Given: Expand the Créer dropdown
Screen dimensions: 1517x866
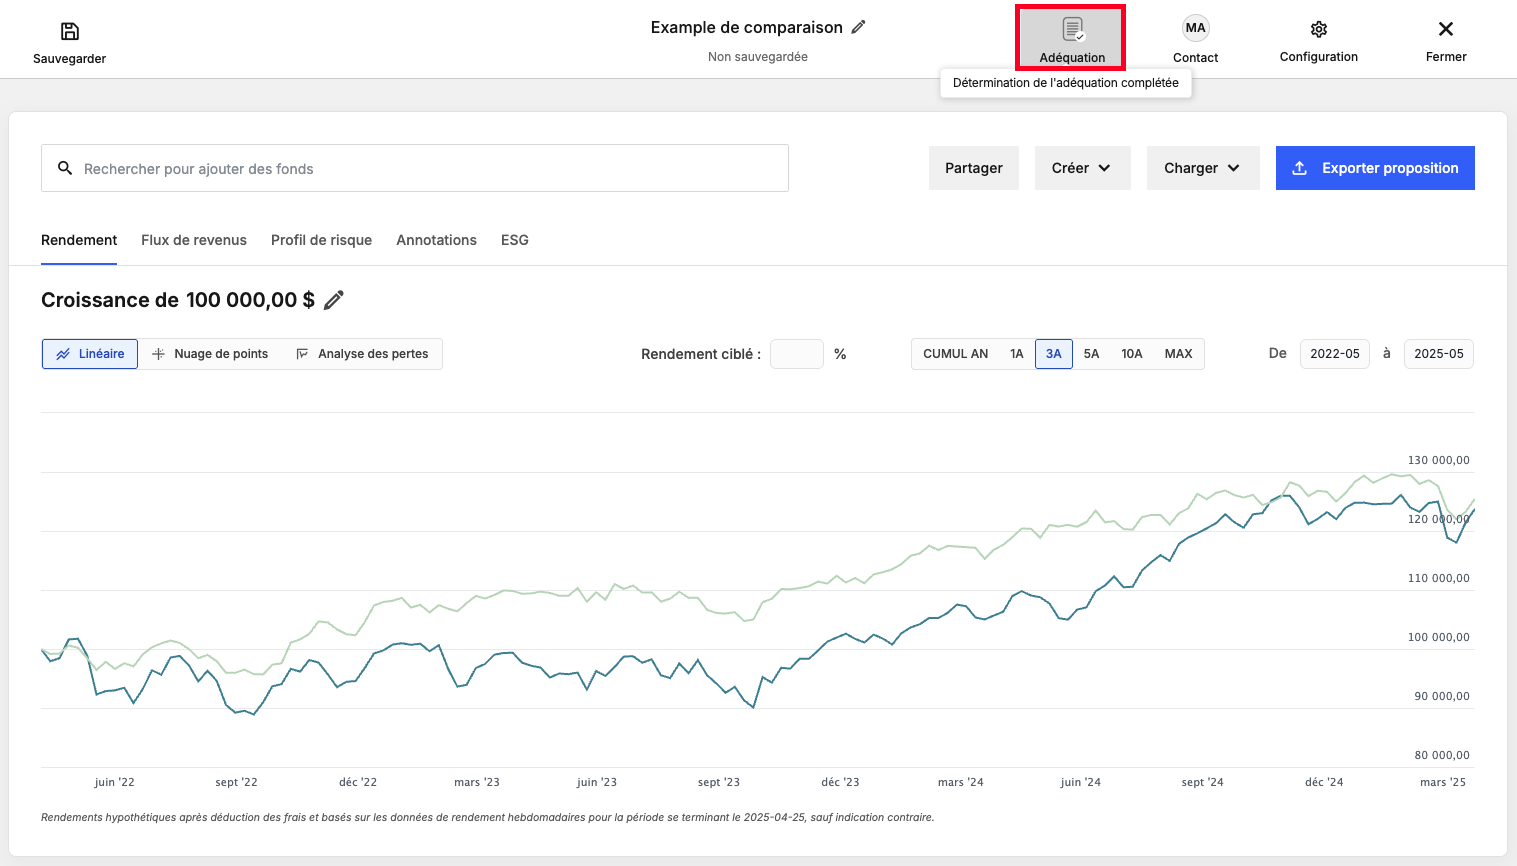Looking at the screenshot, I should click(x=1083, y=168).
